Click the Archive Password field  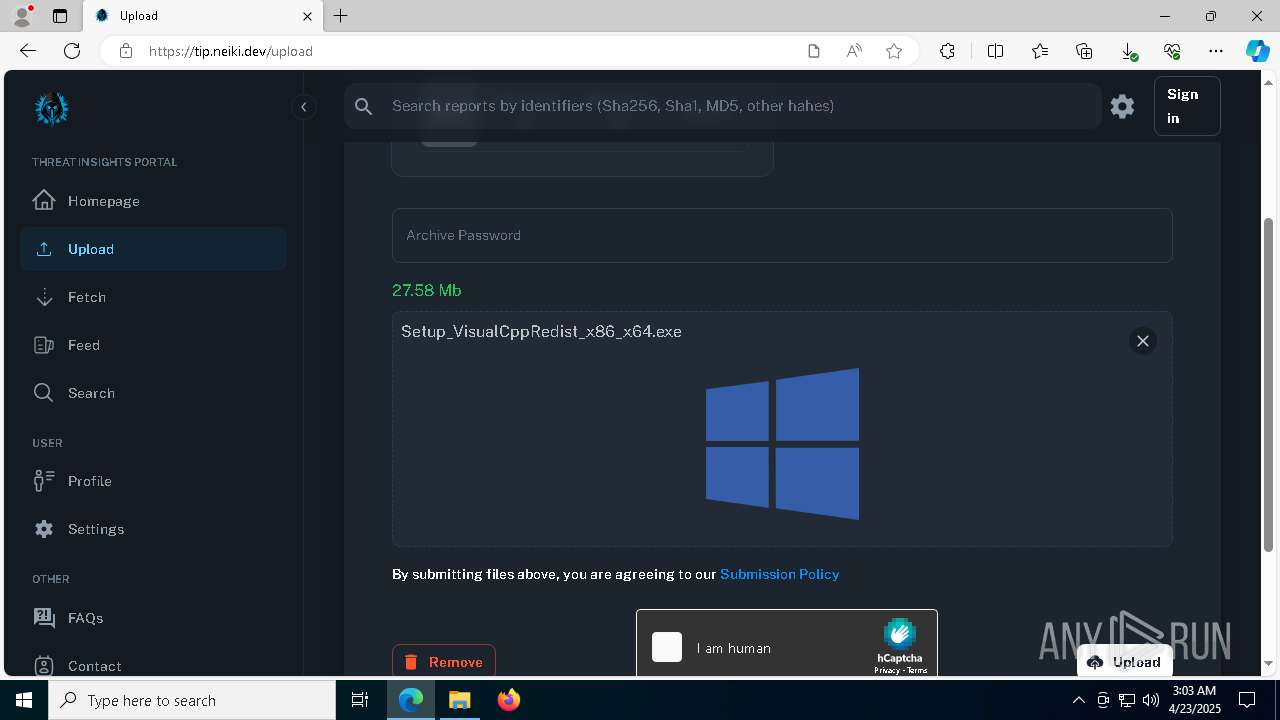coord(782,235)
